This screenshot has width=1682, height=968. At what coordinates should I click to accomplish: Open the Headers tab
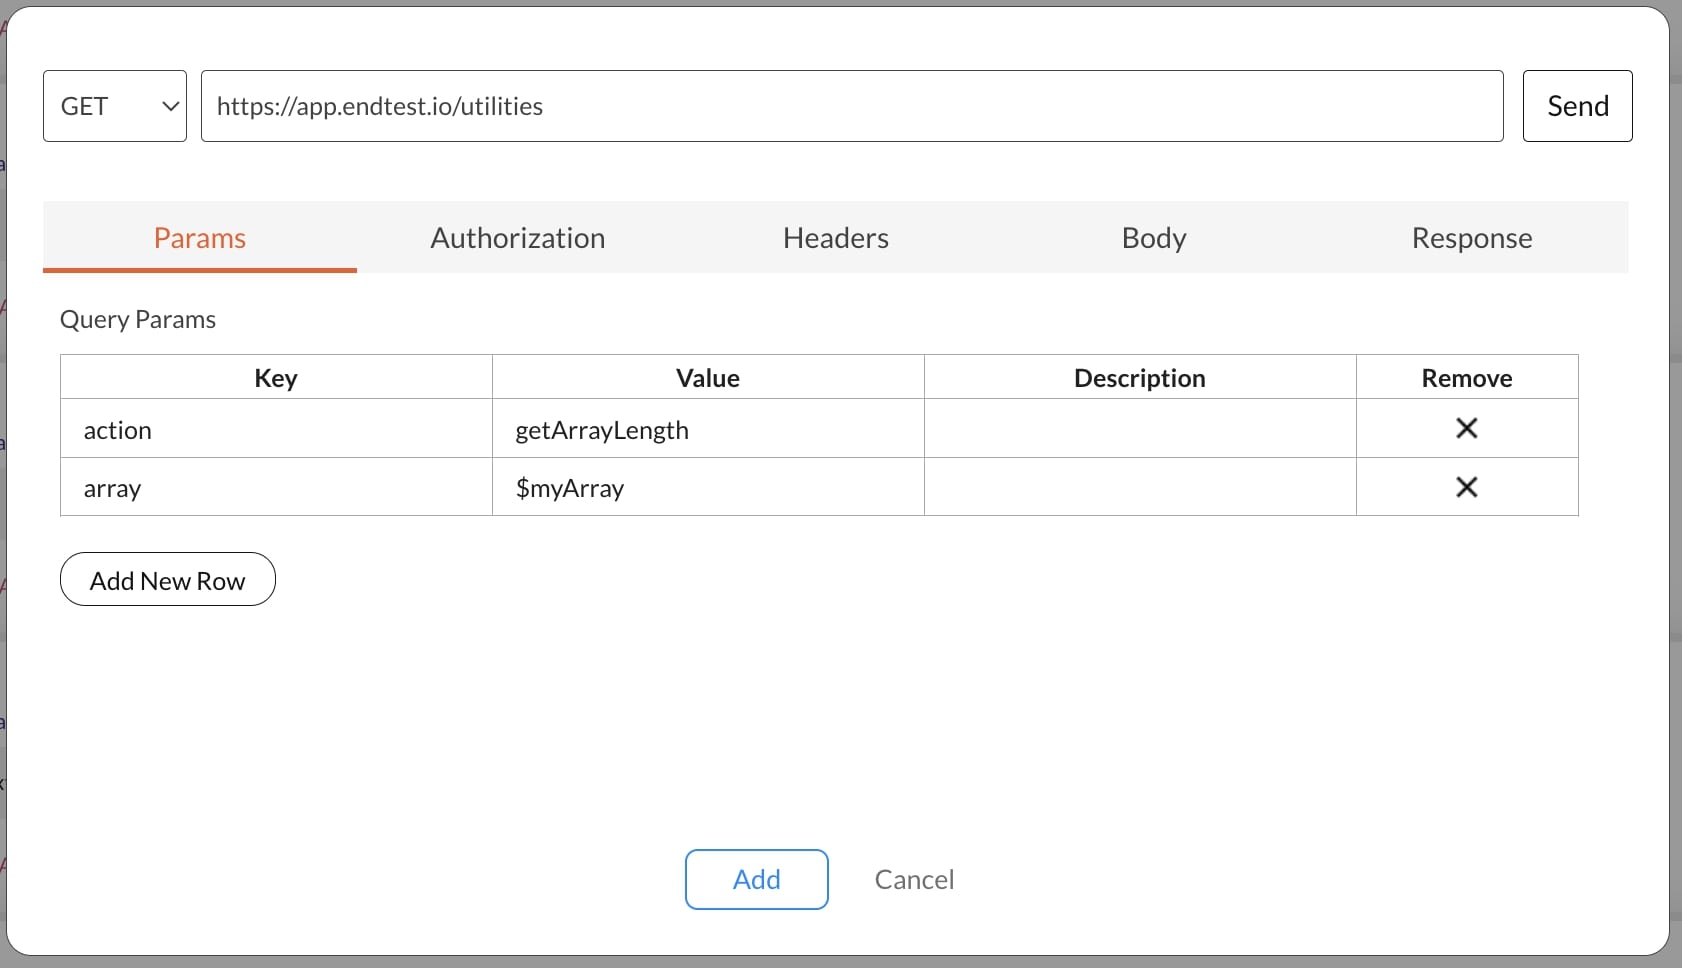836,238
